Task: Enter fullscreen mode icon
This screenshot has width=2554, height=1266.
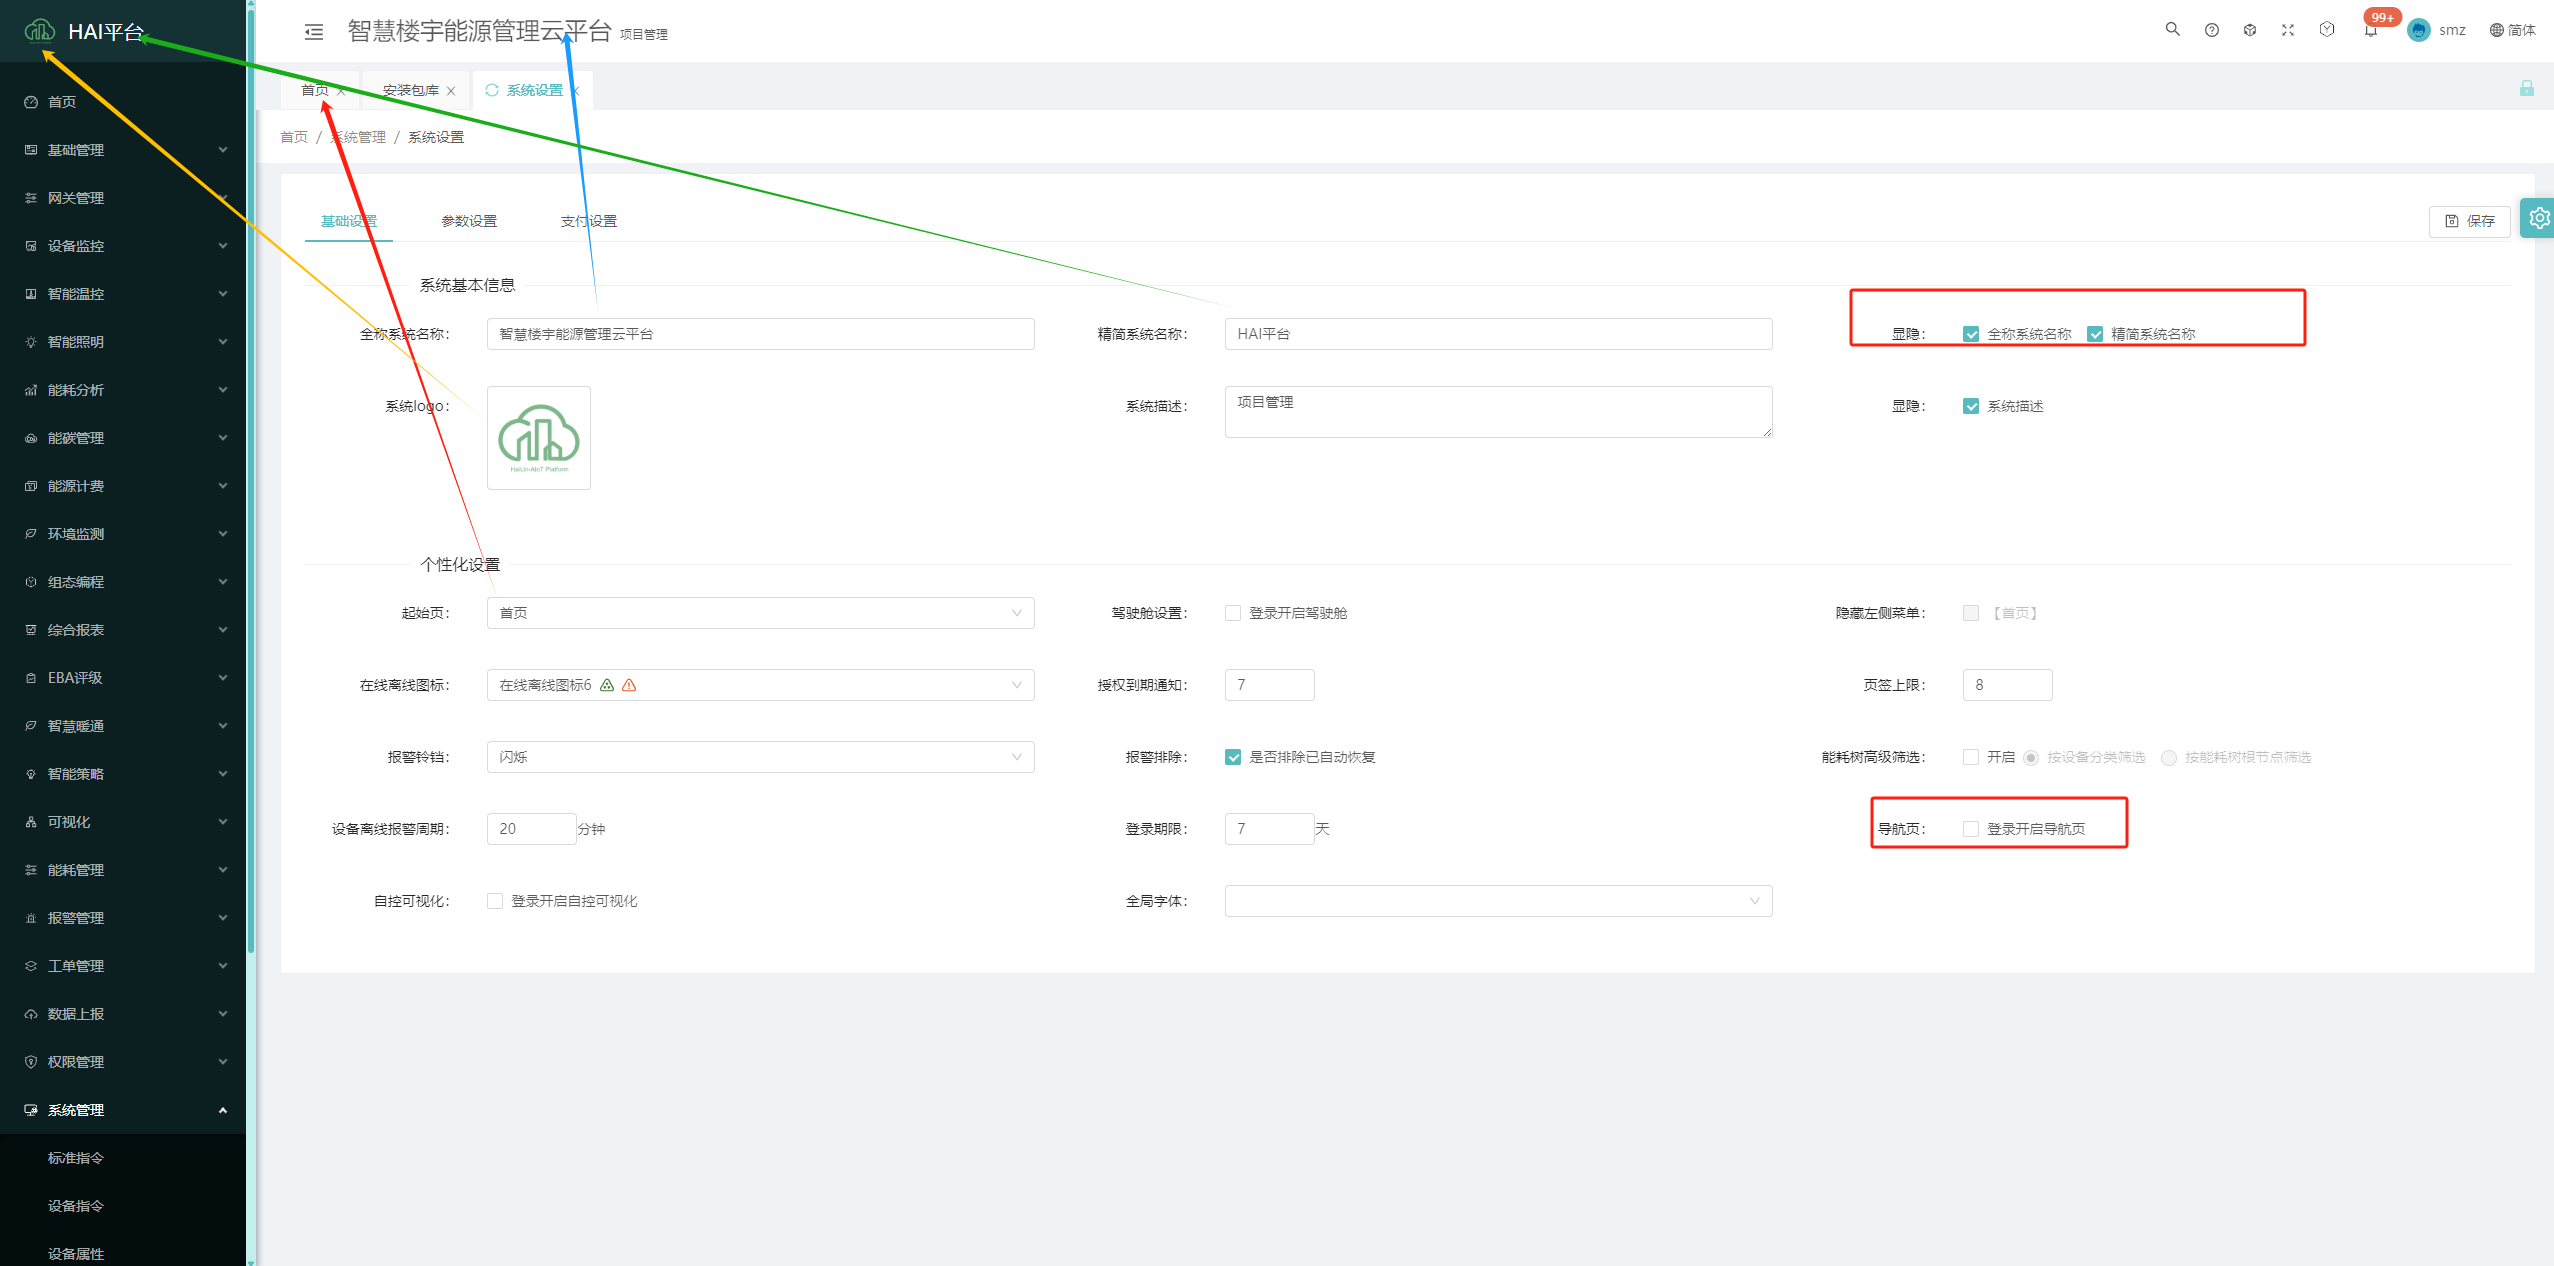Action: (x=2288, y=30)
